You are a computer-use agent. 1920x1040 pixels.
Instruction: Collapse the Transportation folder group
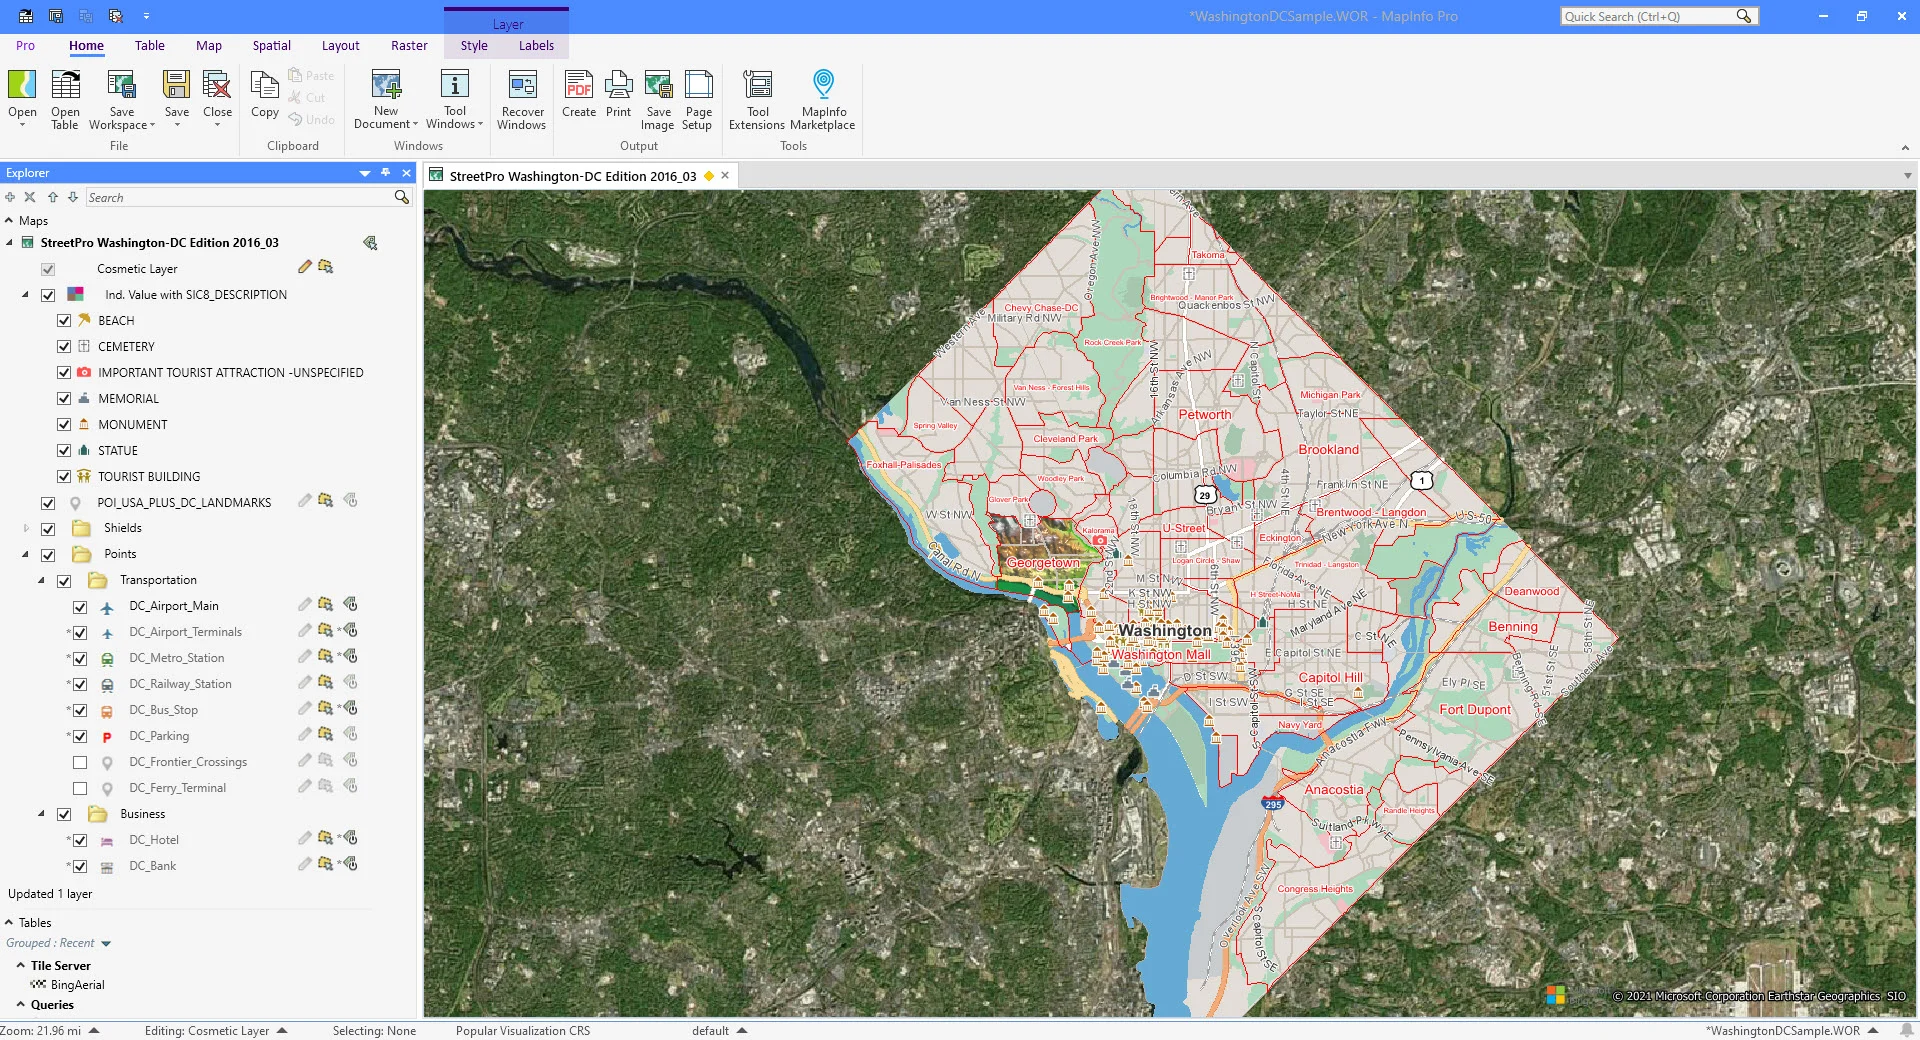tap(41, 580)
